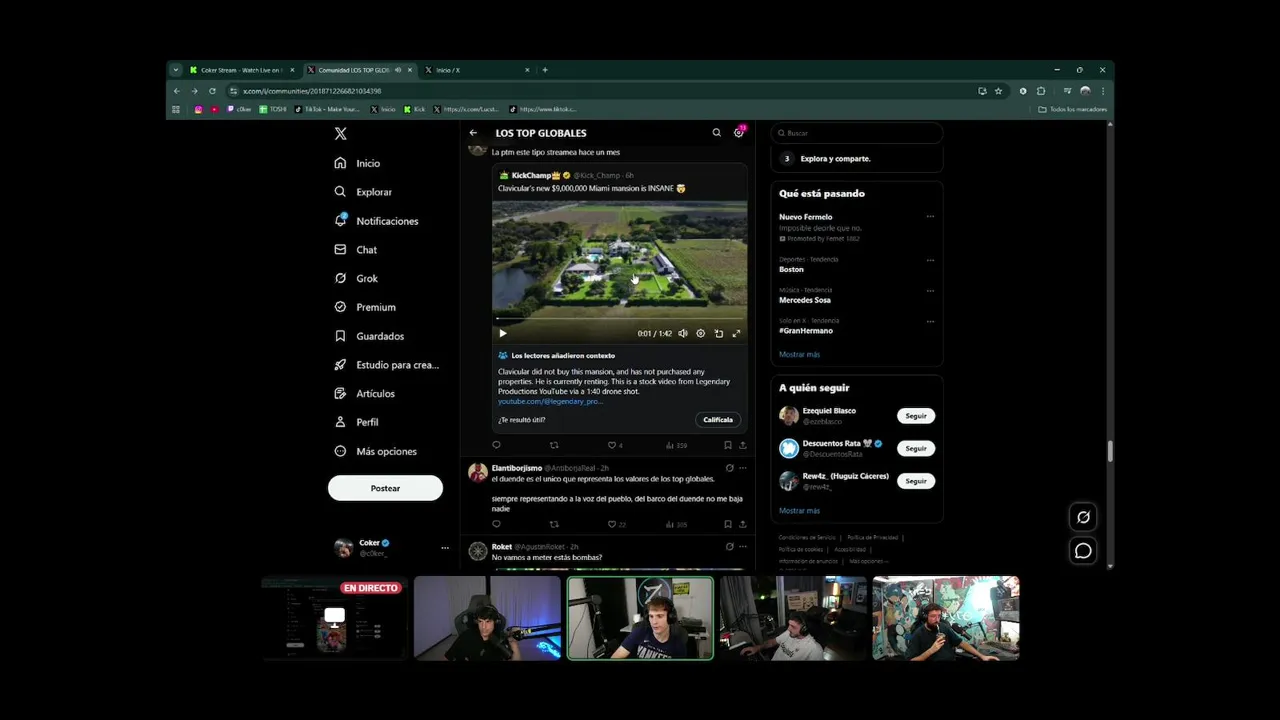Go back from LOS TOP GLOBALES
The image size is (1280, 720).
point(473,133)
